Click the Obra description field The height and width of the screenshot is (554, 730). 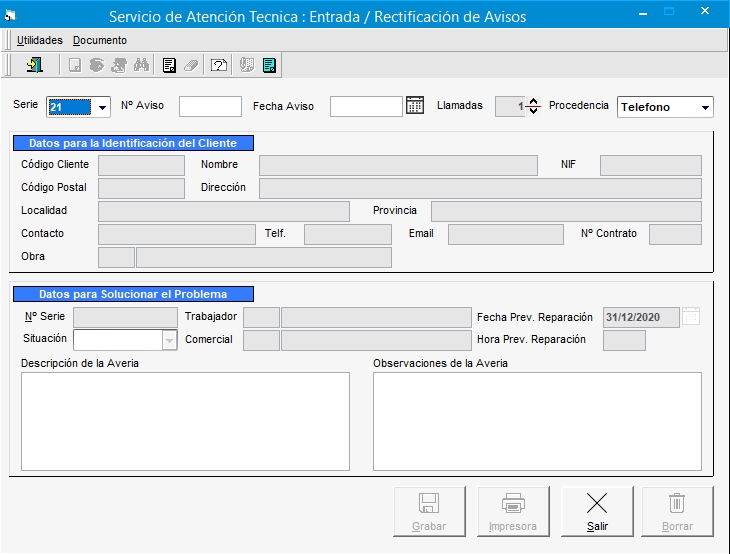coord(264,257)
